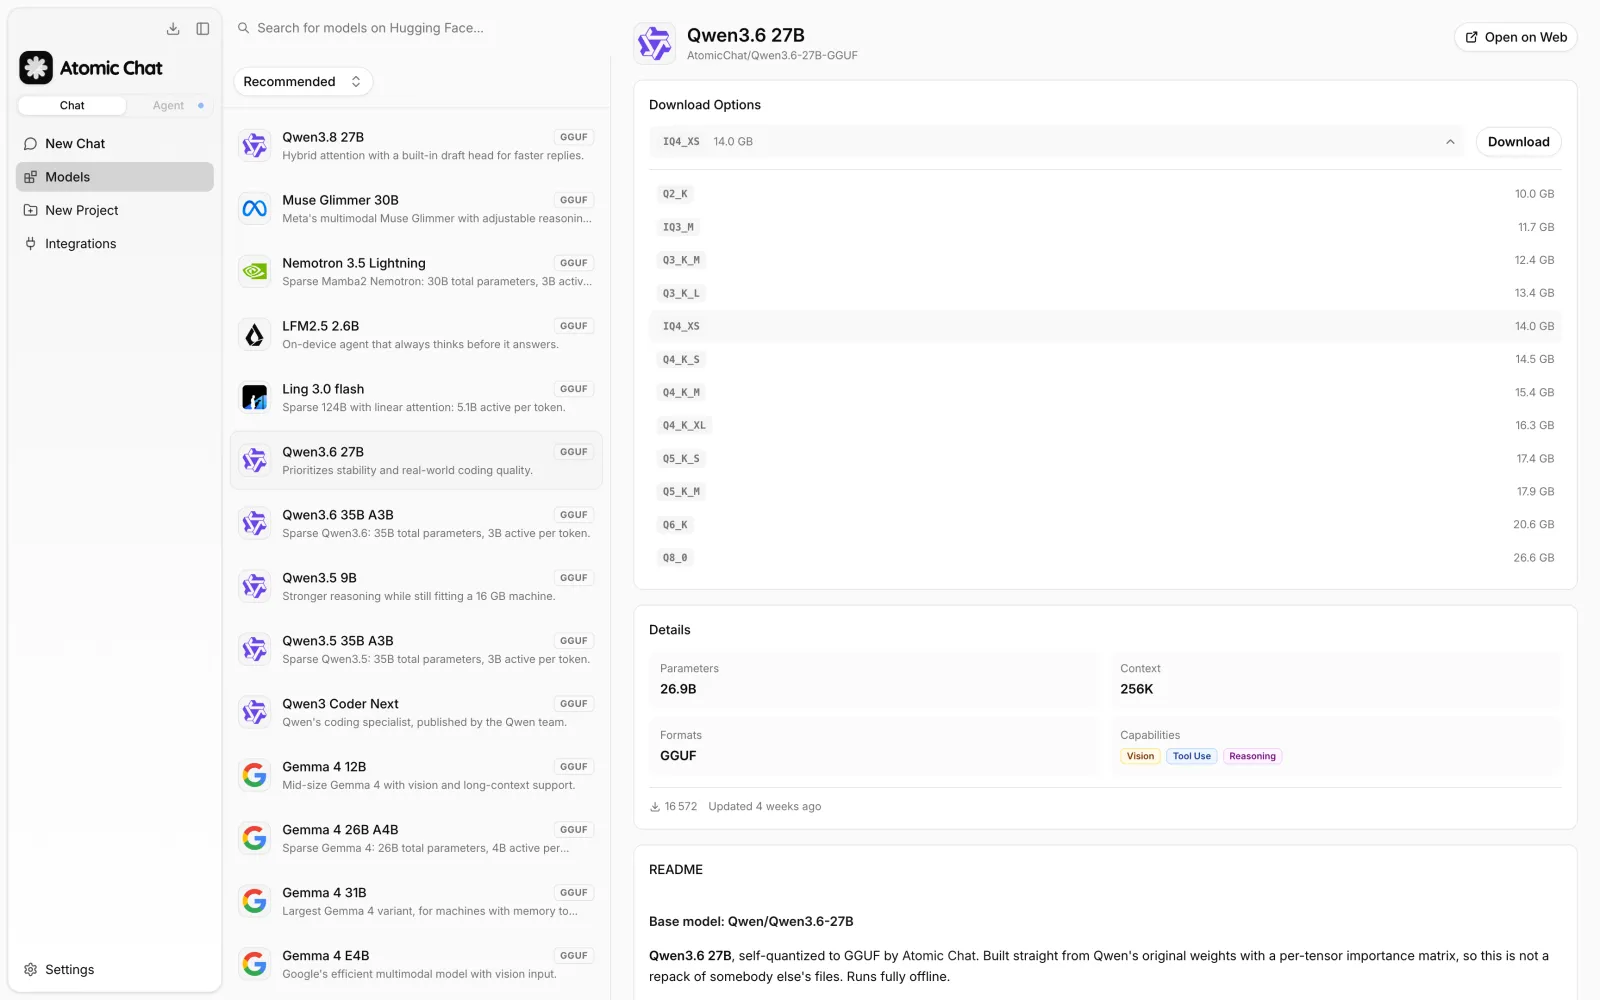
Task: Open the Models section
Action: [115, 177]
